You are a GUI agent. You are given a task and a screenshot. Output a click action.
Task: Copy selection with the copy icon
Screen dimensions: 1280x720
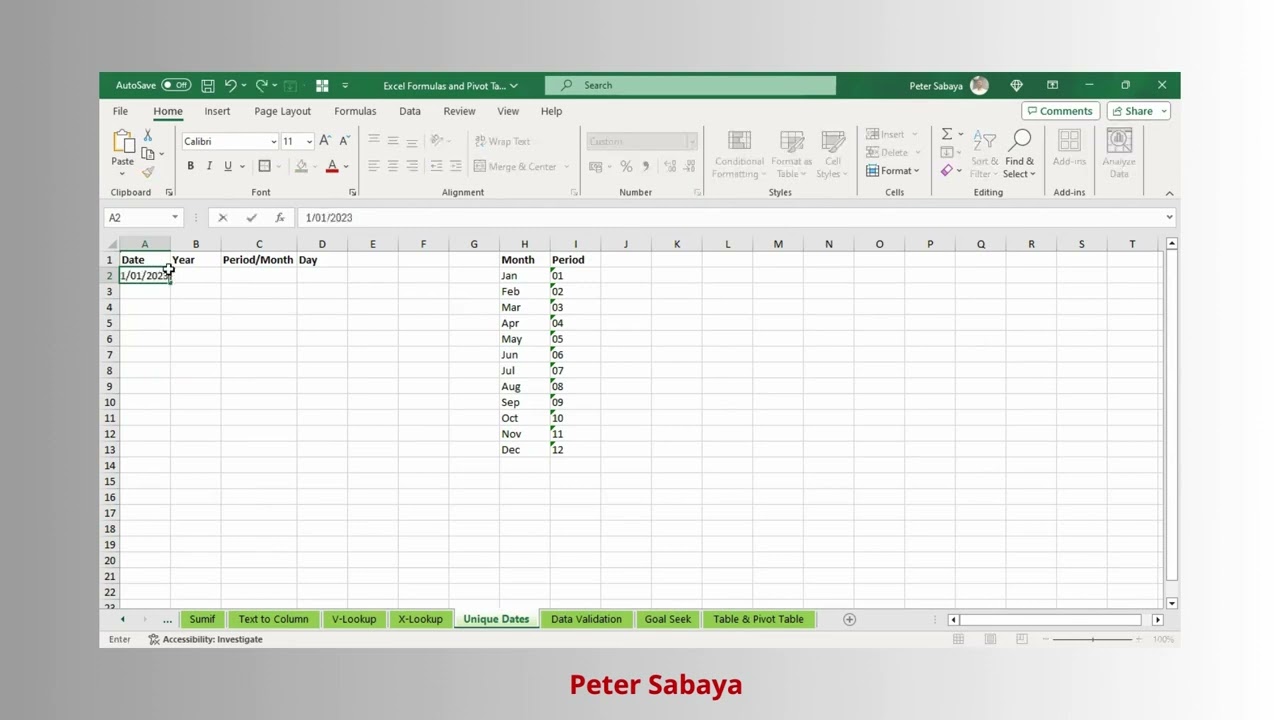pos(148,153)
